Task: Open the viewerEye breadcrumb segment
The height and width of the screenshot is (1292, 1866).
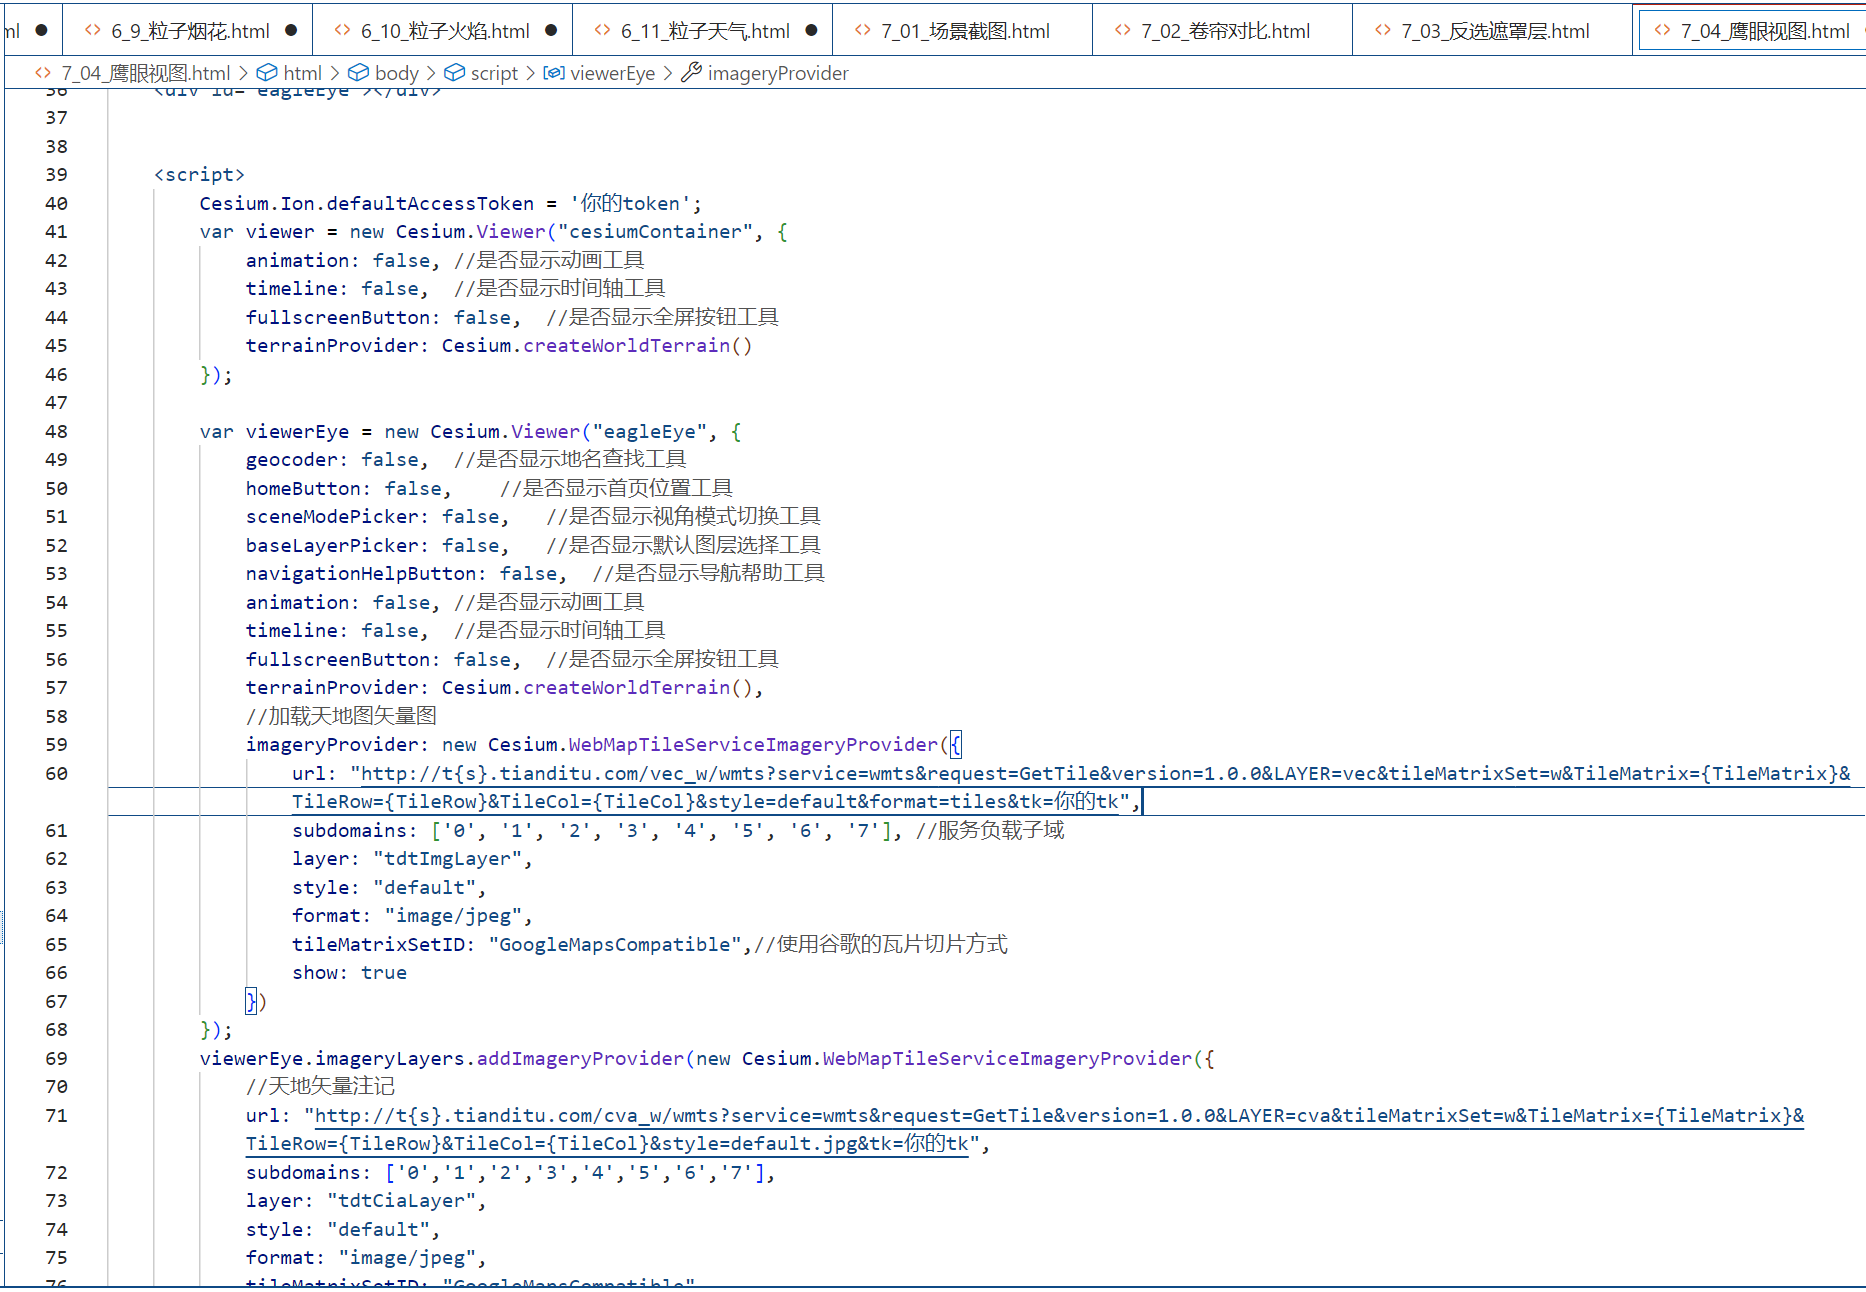Action: tap(612, 73)
